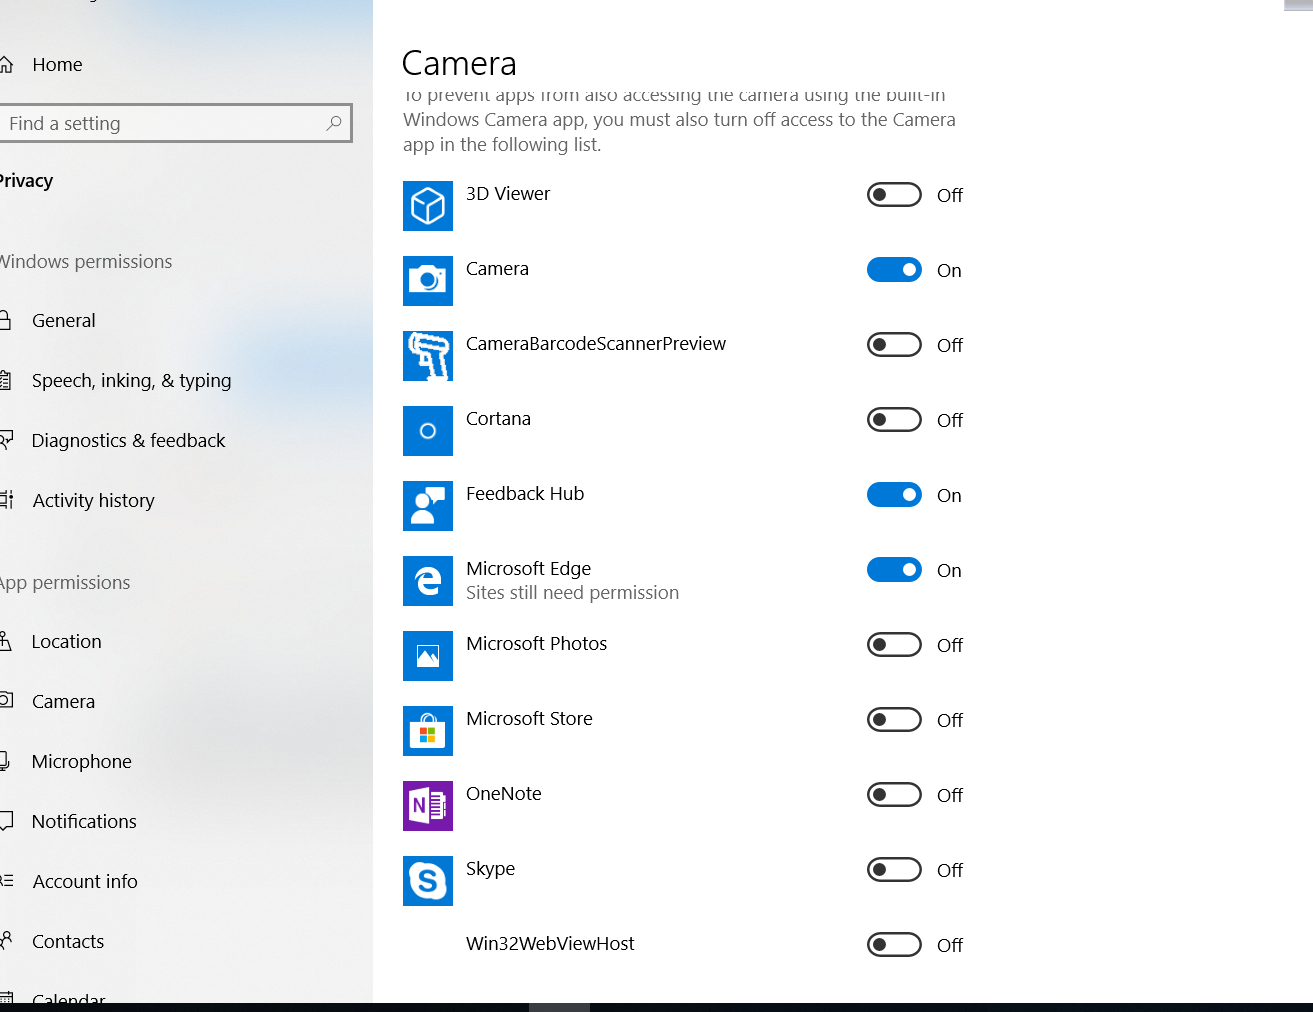Toggle Win32WebViewHost camera access

click(894, 945)
